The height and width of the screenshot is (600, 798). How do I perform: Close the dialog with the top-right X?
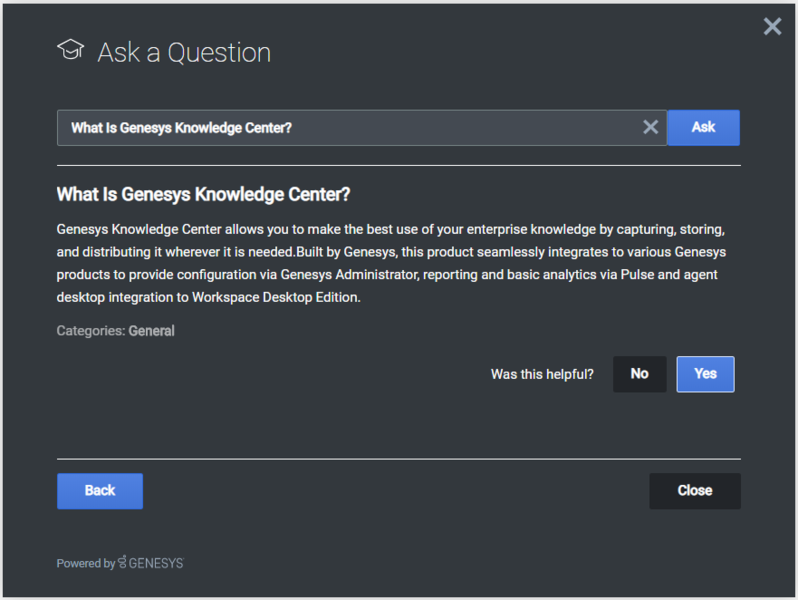pyautogui.click(x=772, y=27)
